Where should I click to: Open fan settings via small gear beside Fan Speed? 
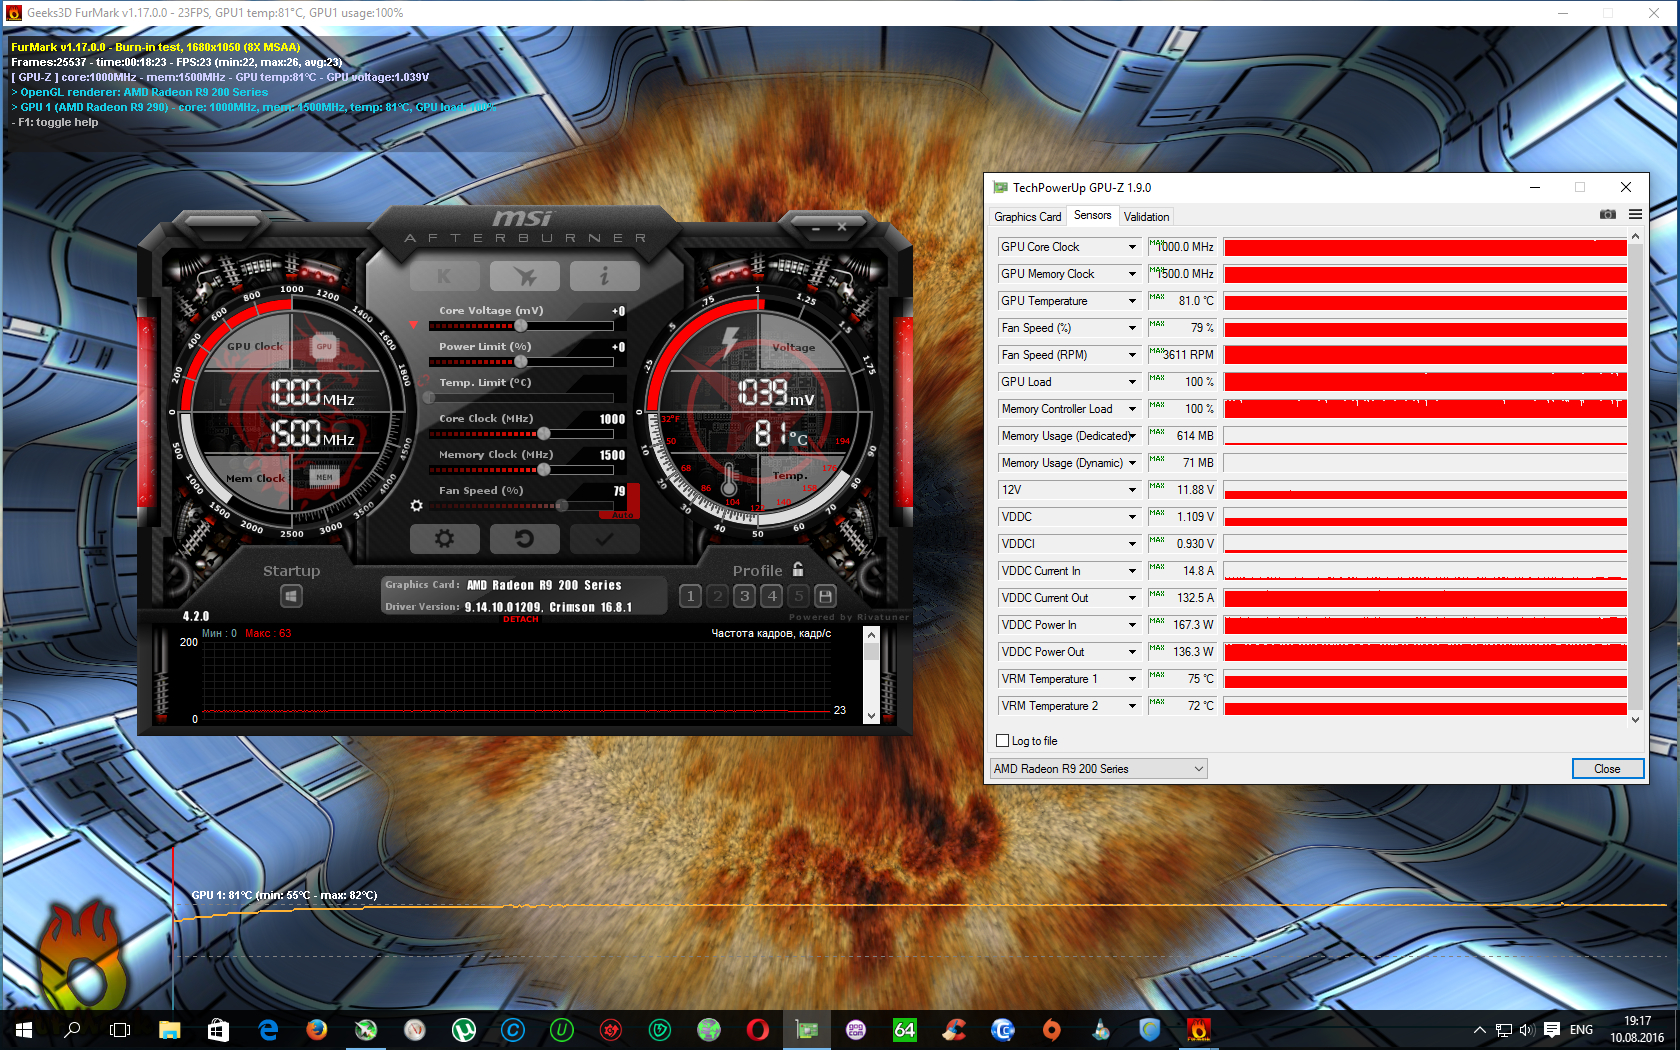pos(417,506)
